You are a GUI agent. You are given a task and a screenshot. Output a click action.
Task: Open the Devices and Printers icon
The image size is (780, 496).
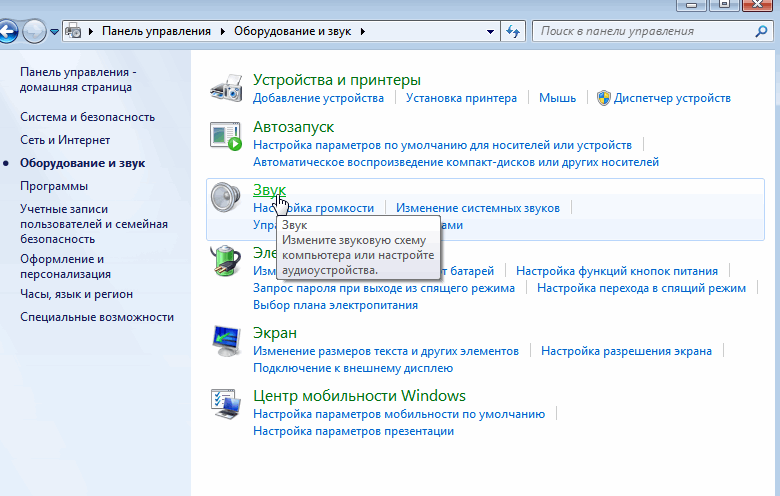pos(226,88)
